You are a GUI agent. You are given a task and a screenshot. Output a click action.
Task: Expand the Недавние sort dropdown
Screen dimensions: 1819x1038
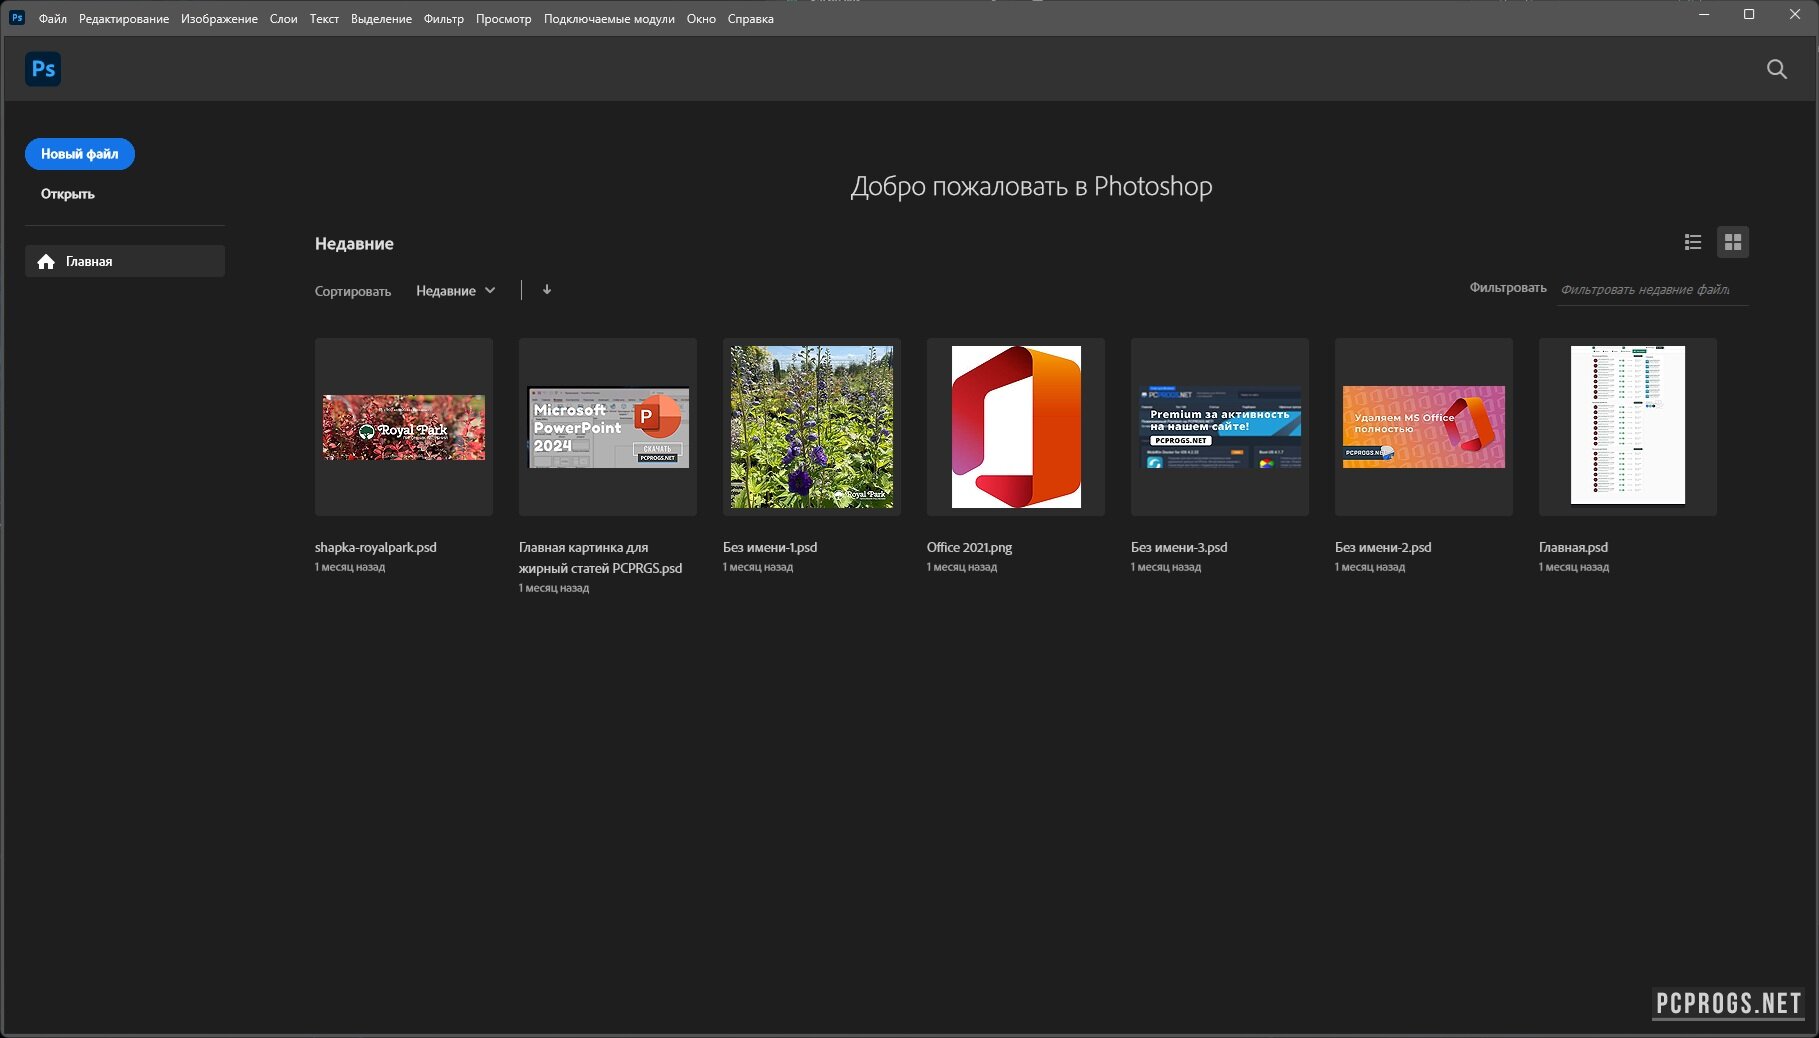pos(455,291)
